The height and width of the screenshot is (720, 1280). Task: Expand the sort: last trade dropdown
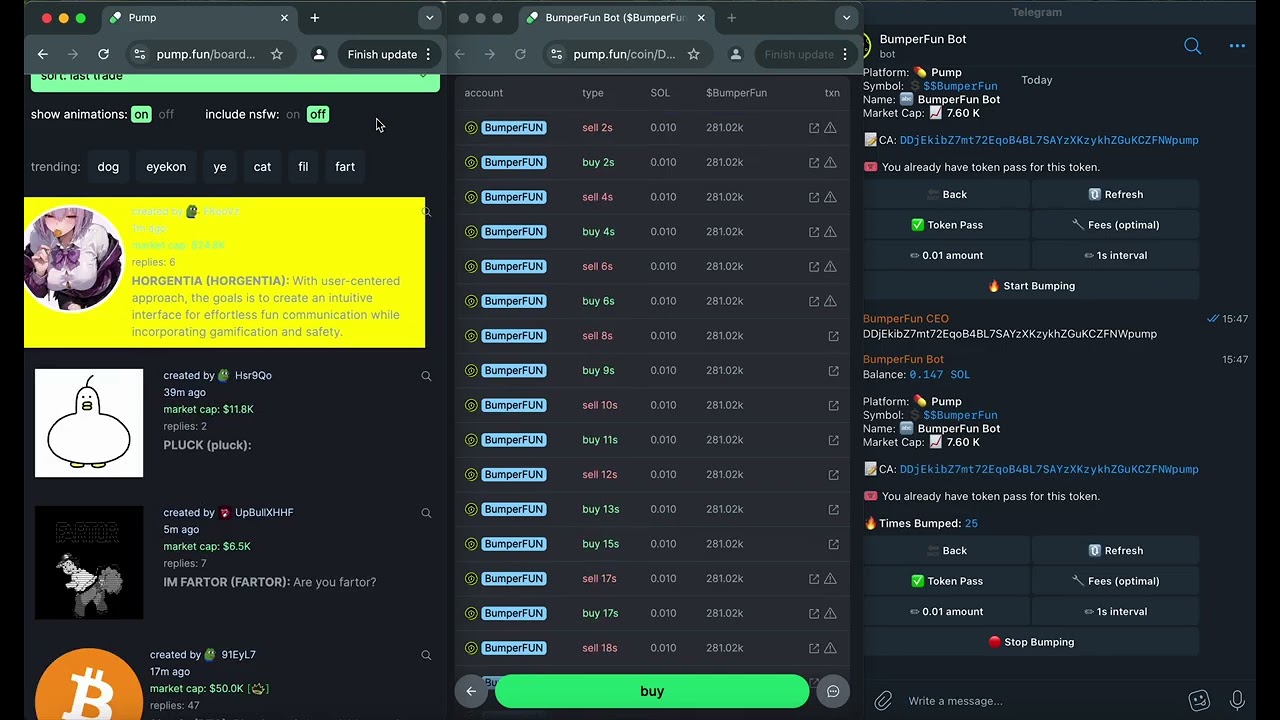(x=235, y=78)
